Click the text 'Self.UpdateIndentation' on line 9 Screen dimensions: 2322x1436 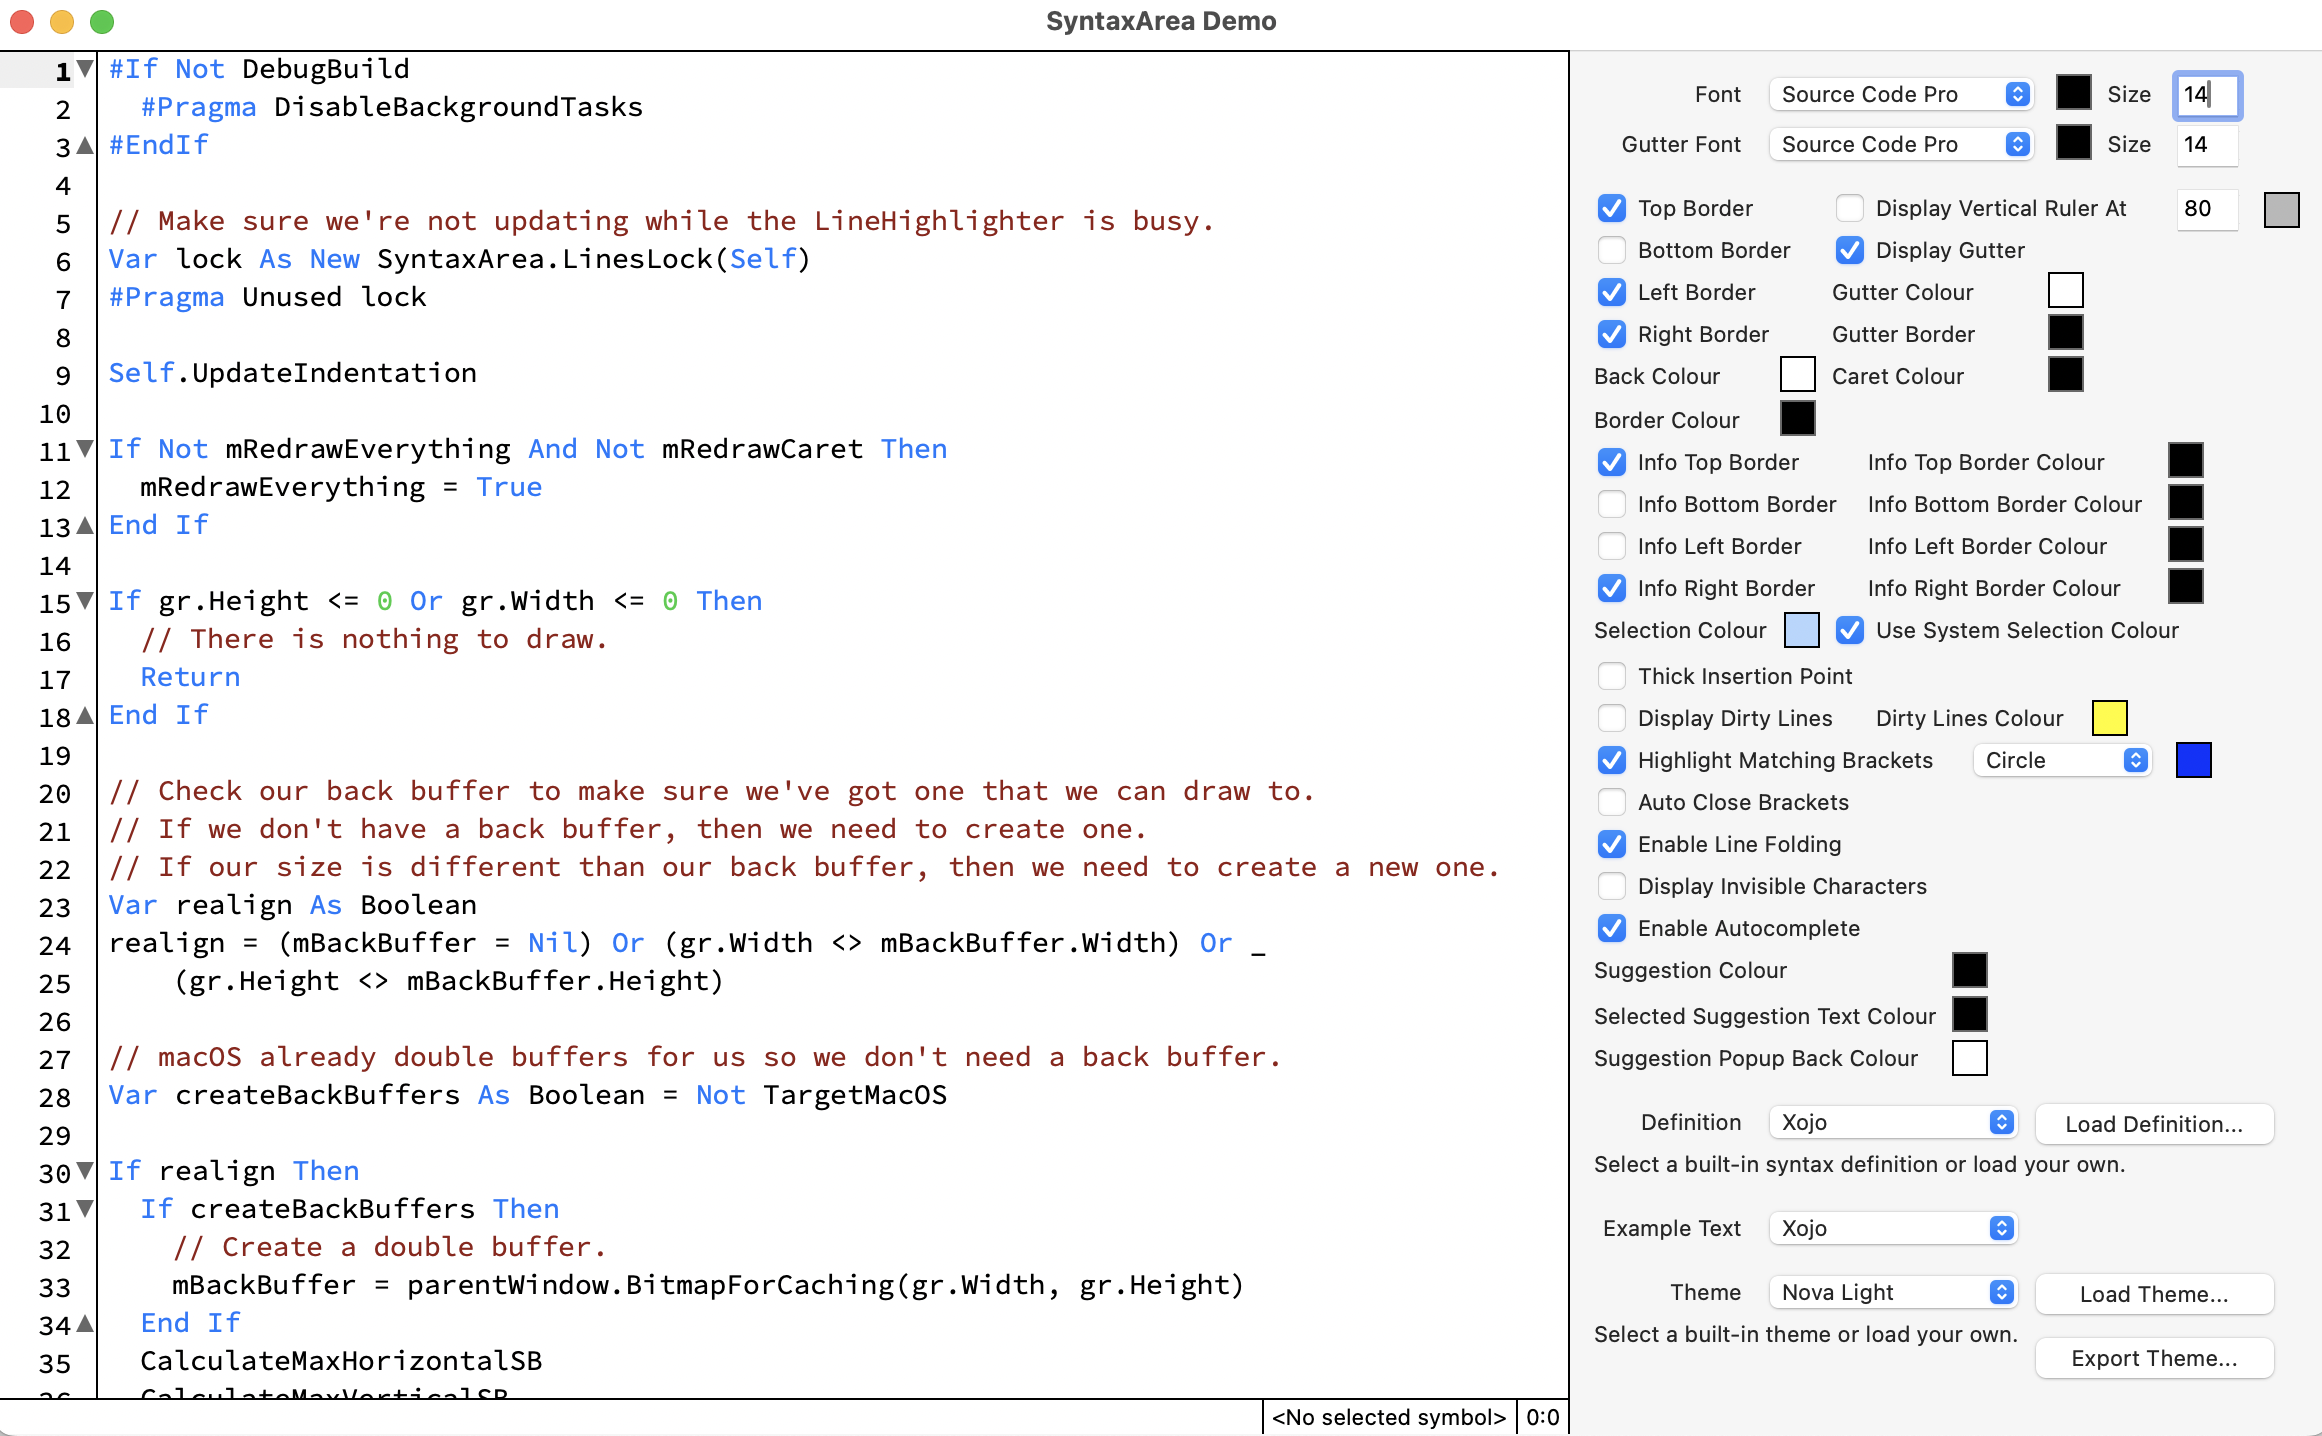tap(293, 373)
